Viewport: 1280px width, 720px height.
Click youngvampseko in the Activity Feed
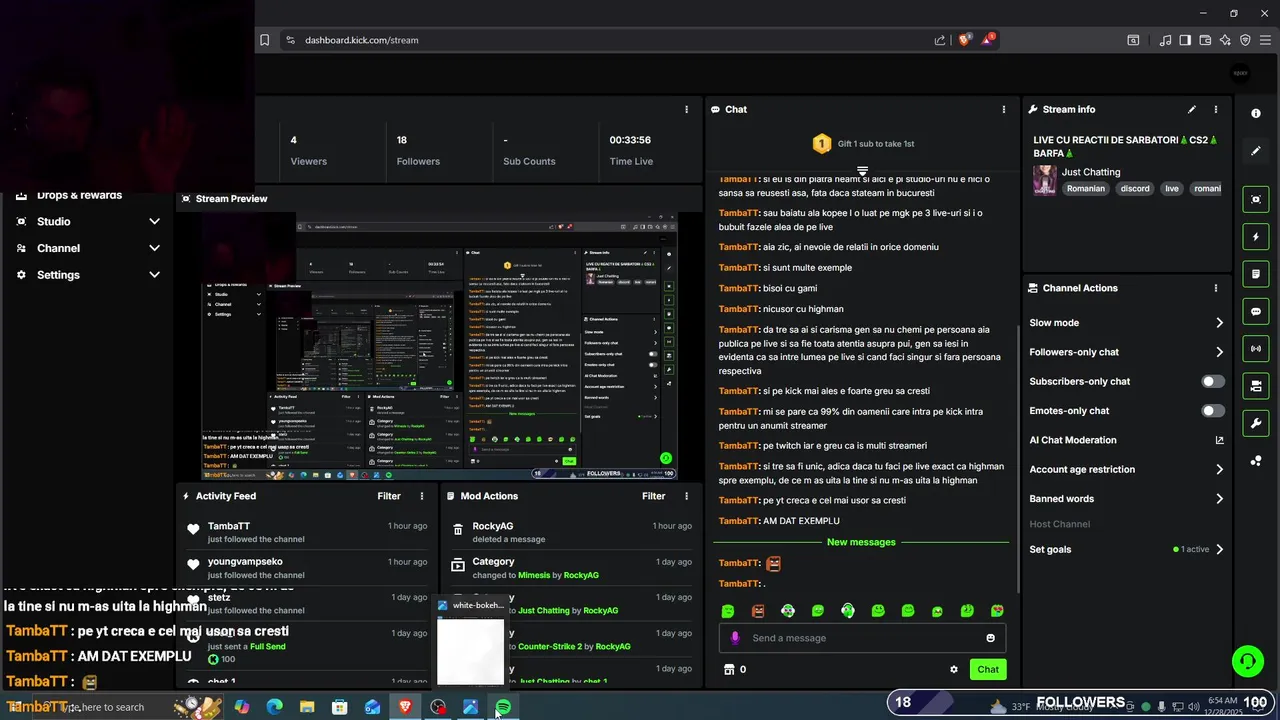pyautogui.click(x=245, y=562)
